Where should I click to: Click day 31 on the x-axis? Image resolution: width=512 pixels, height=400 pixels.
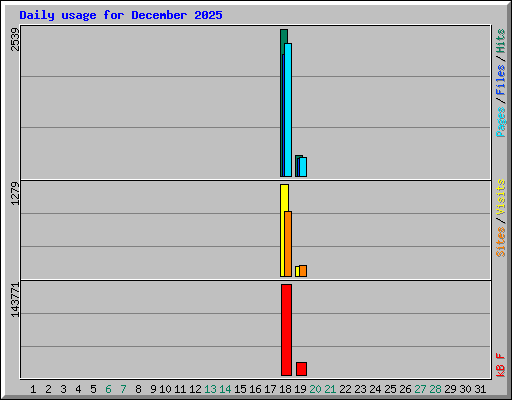tap(480, 389)
